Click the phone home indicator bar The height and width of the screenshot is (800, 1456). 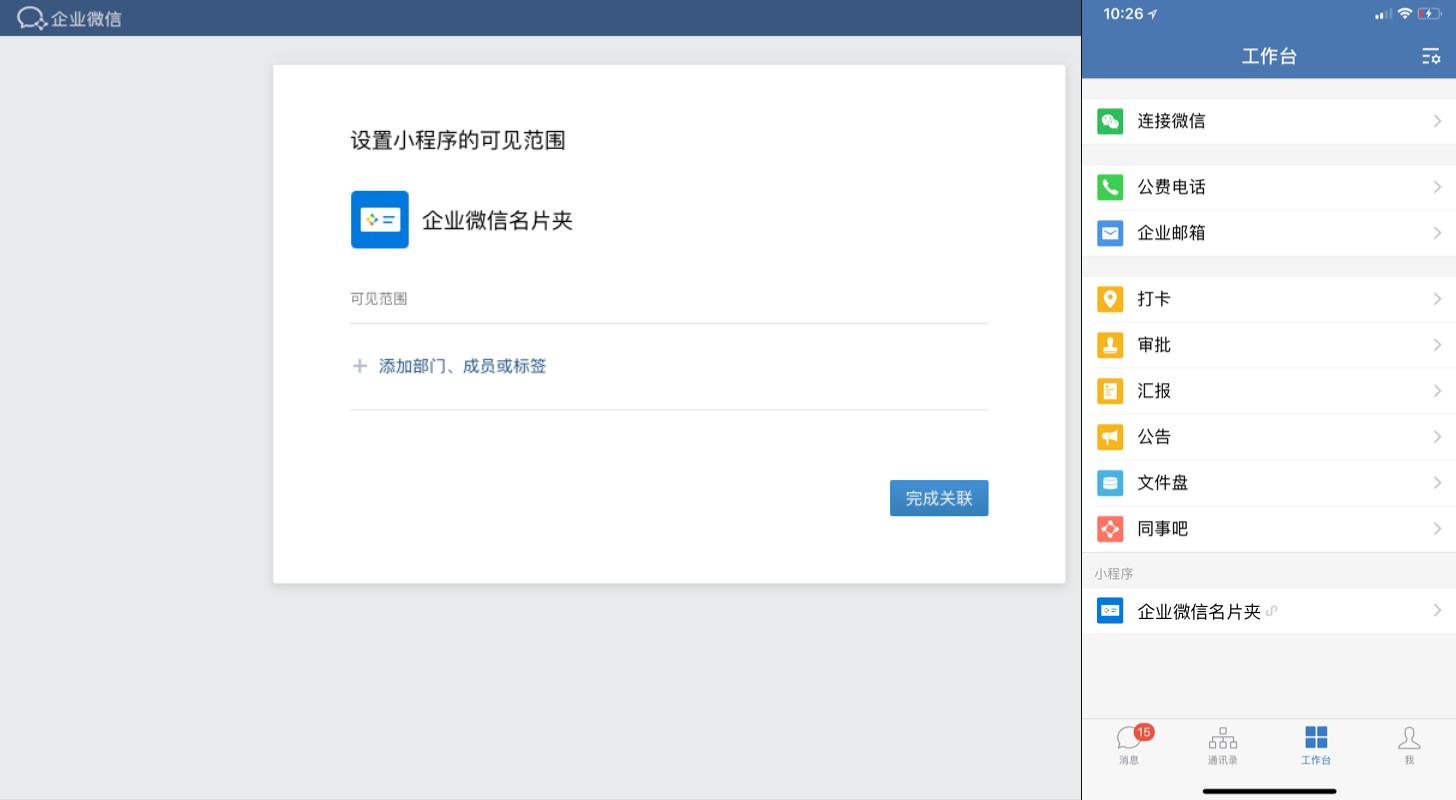[1269, 791]
